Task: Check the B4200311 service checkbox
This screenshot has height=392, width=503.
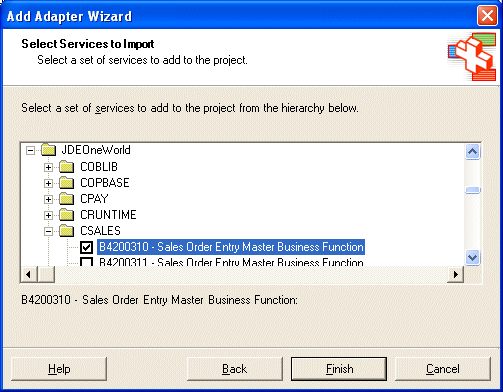Action: [86, 262]
